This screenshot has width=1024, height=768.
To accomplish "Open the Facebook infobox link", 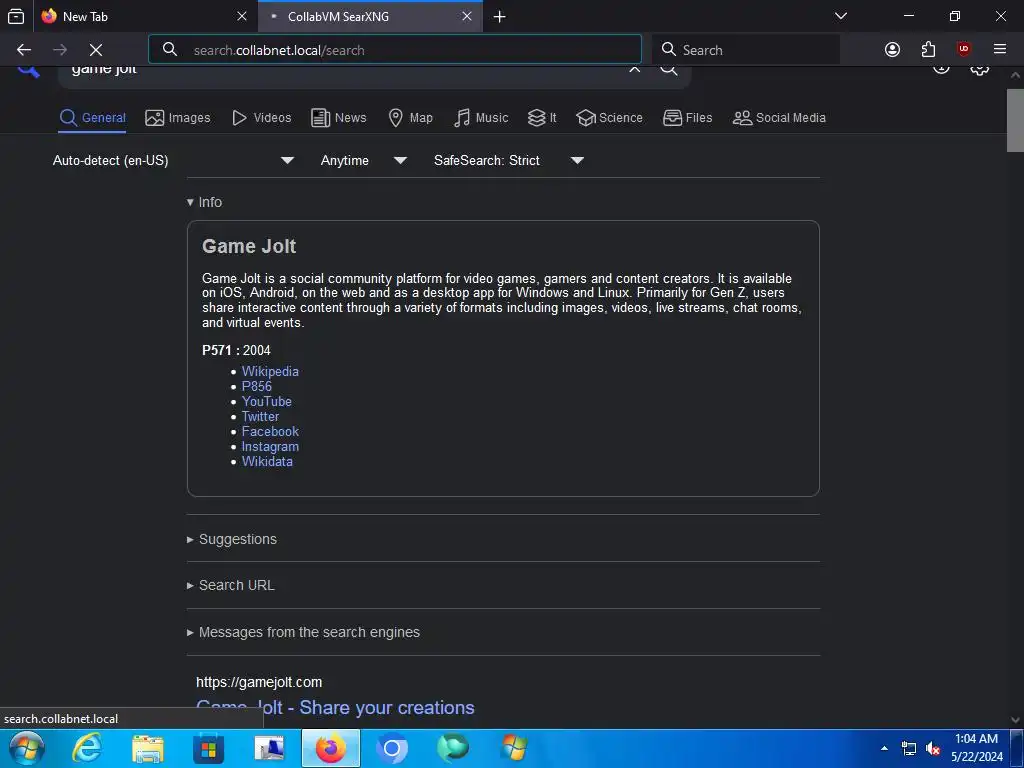I will click(x=270, y=431).
